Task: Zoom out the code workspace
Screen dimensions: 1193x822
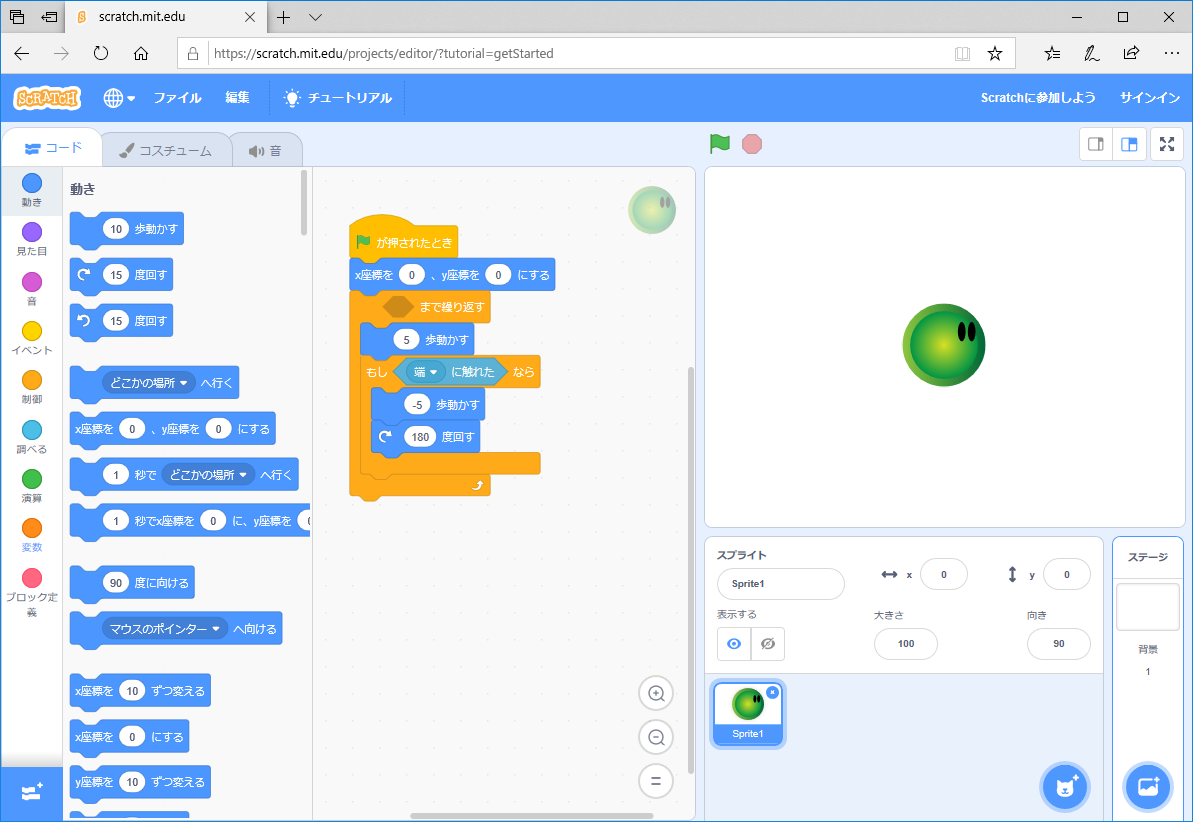Action: (656, 738)
